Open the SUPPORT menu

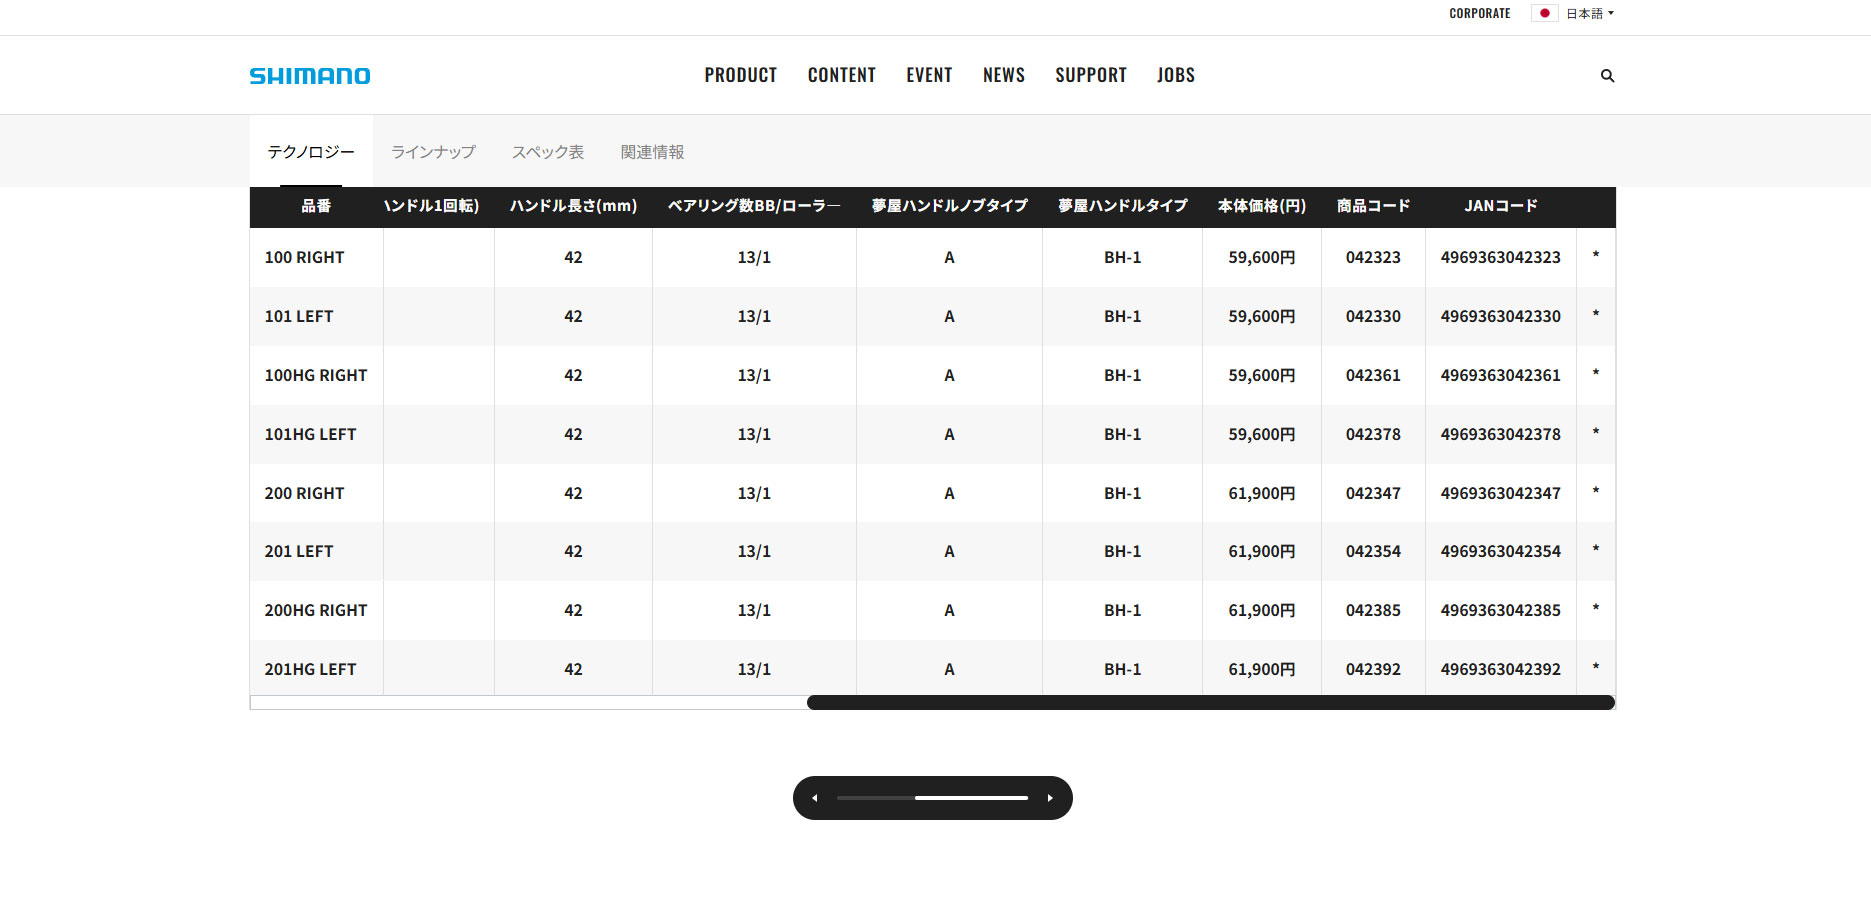pyautogui.click(x=1091, y=75)
